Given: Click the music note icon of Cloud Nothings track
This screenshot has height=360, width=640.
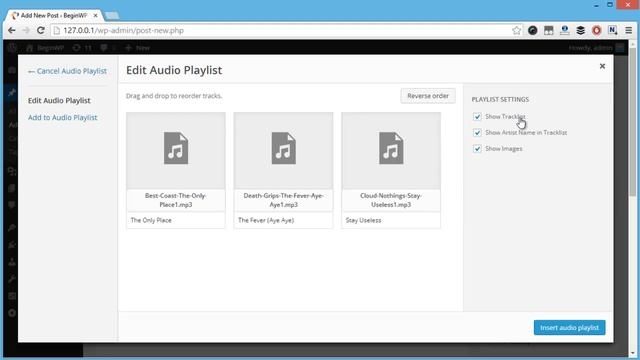Looking at the screenshot, I should [x=391, y=148].
